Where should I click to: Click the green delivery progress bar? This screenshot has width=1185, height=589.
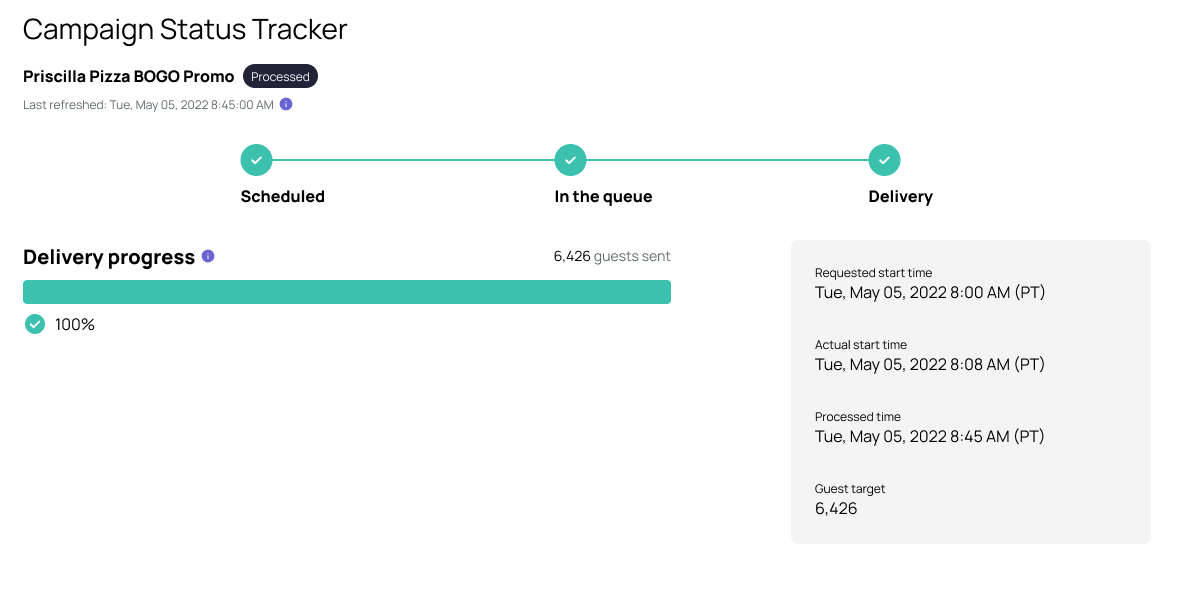pos(347,292)
